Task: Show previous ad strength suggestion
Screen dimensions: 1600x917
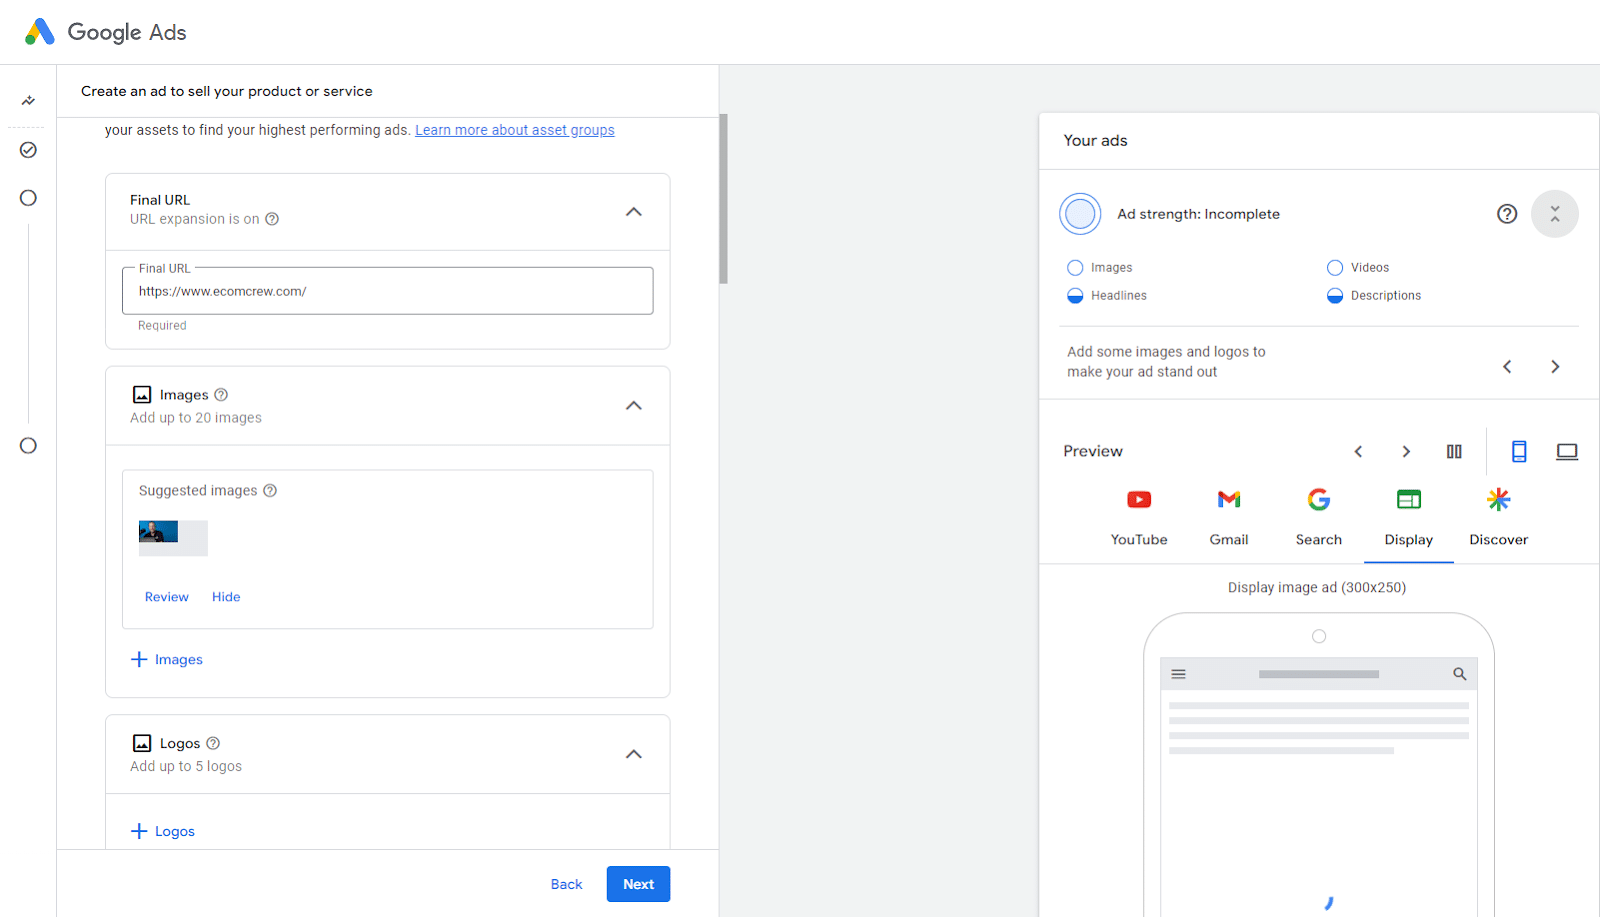Action: point(1507,367)
